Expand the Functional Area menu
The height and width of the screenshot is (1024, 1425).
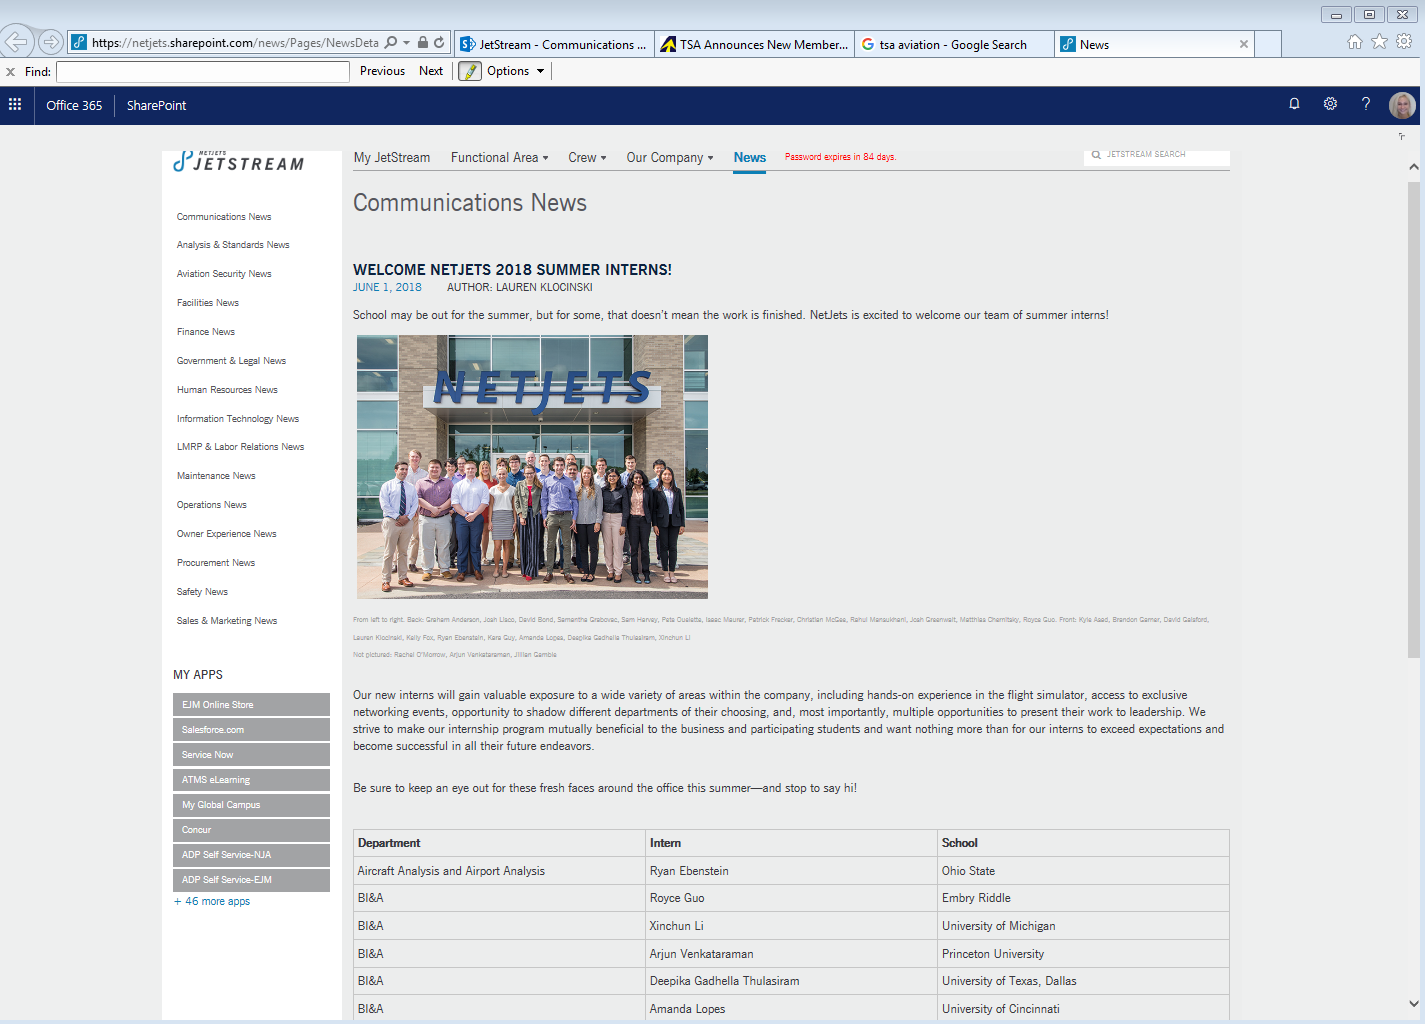click(x=500, y=158)
